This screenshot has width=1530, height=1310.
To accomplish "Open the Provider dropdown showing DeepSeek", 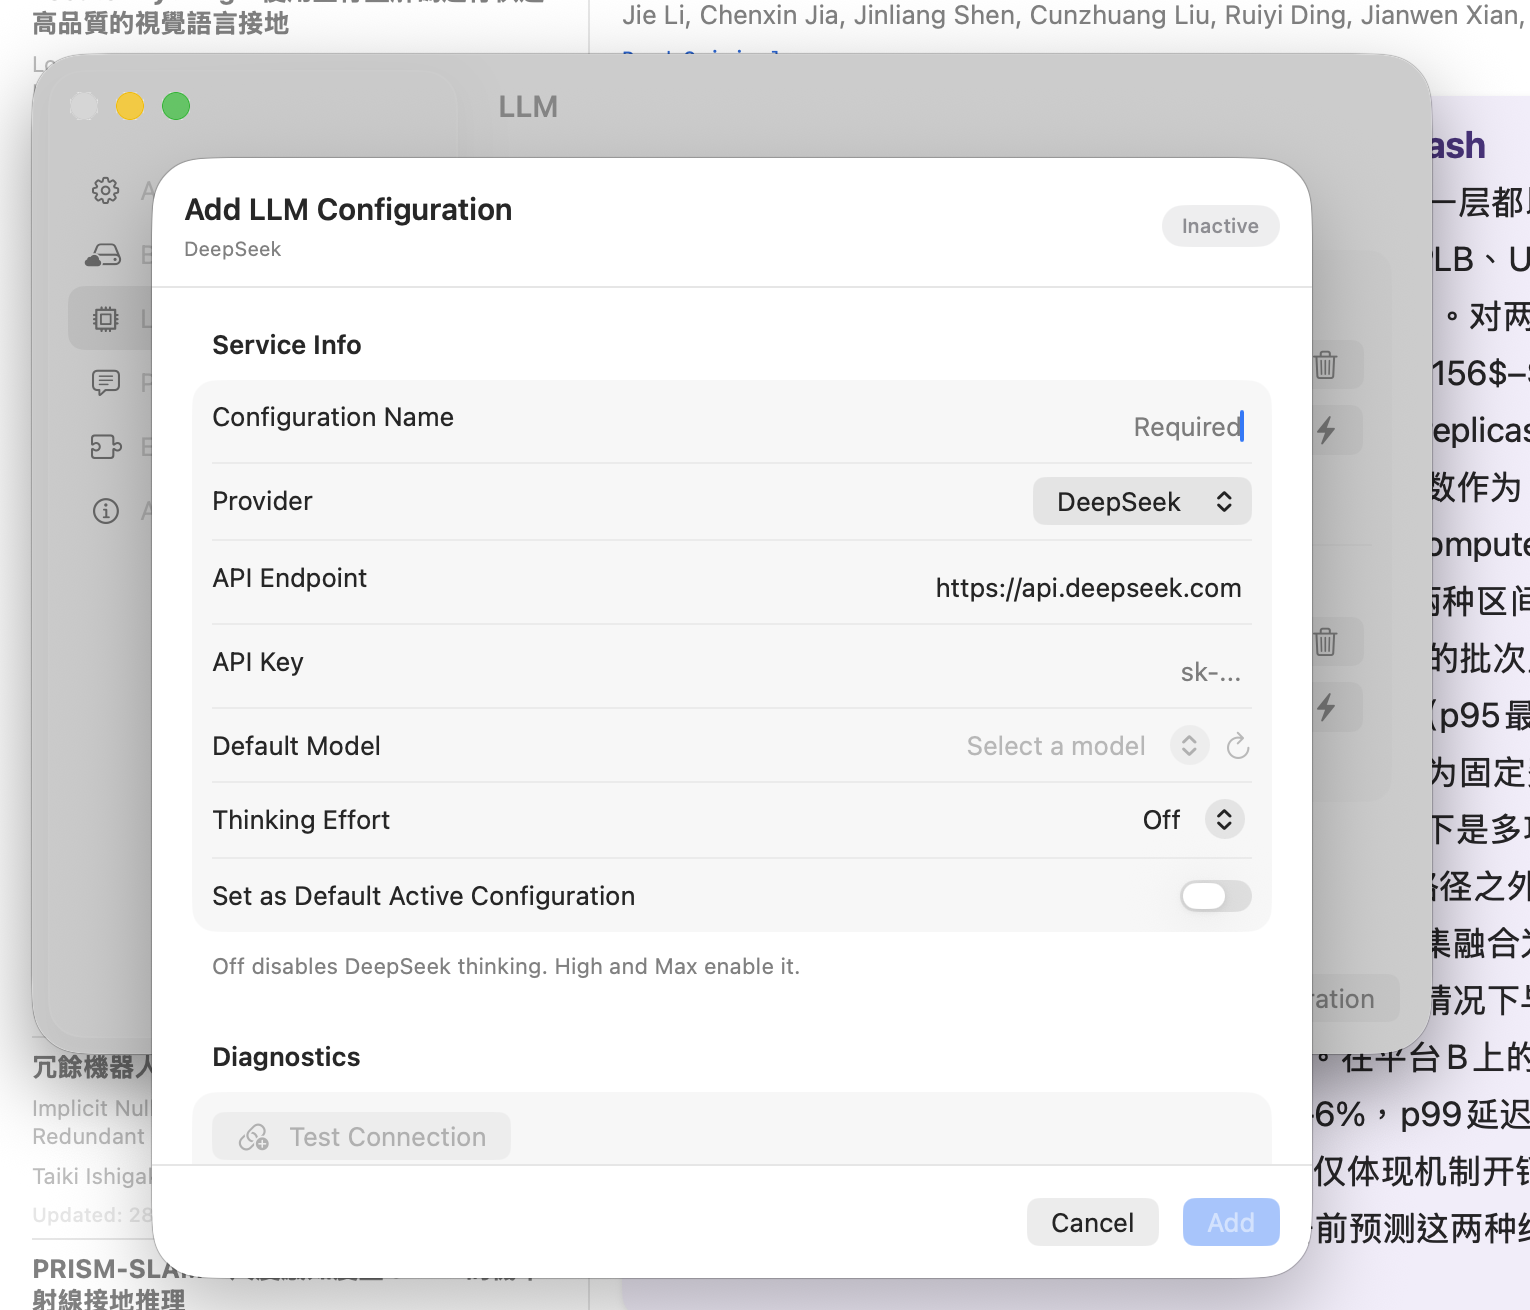I will pyautogui.click(x=1142, y=502).
